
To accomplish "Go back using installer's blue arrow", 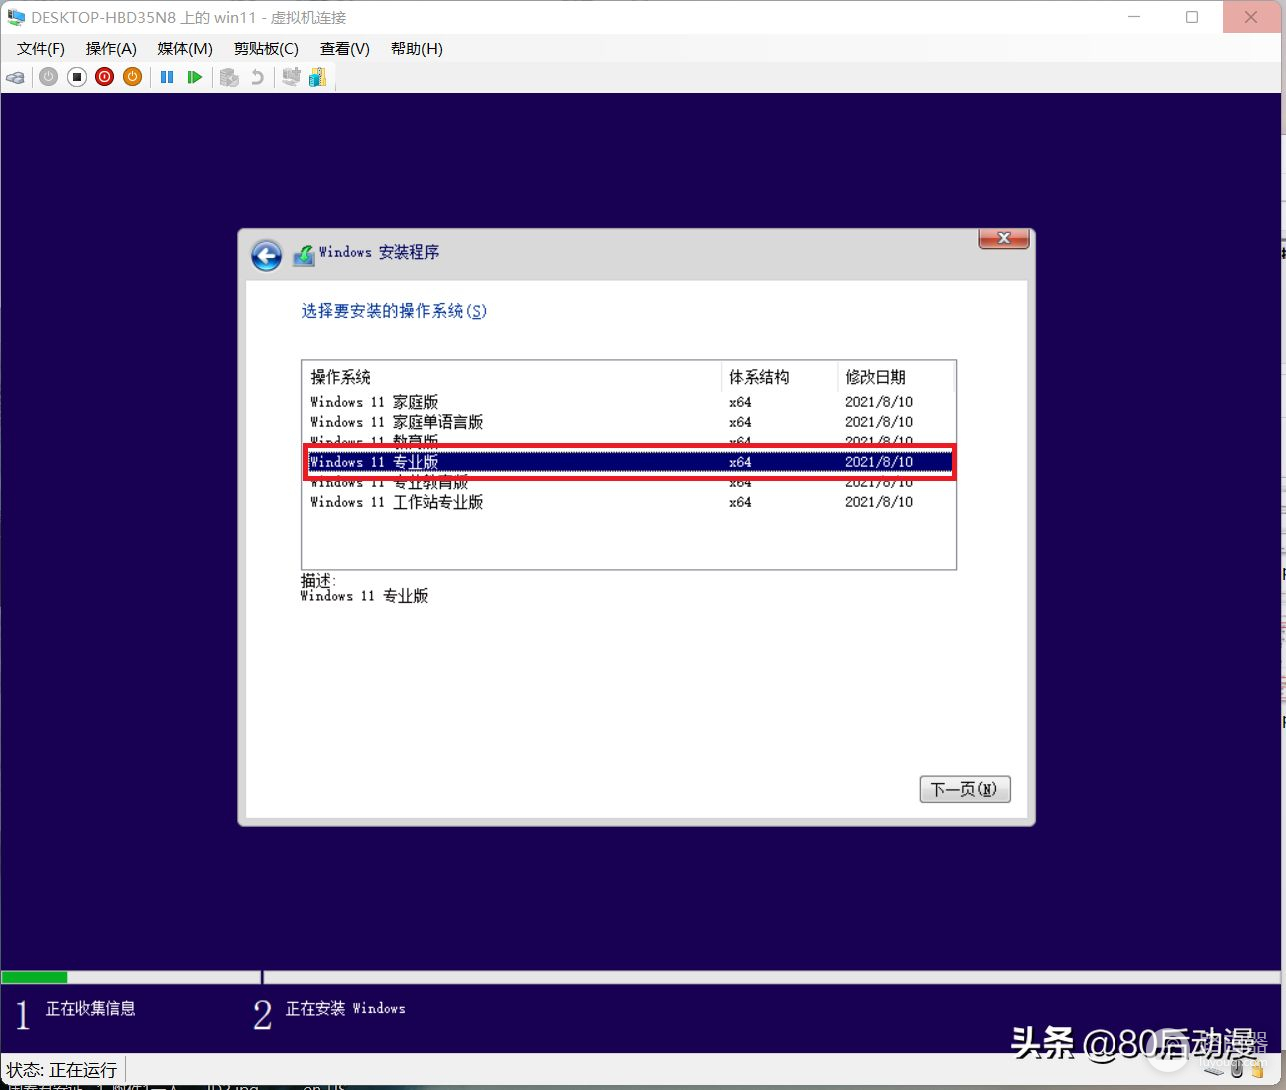I will (x=266, y=255).
